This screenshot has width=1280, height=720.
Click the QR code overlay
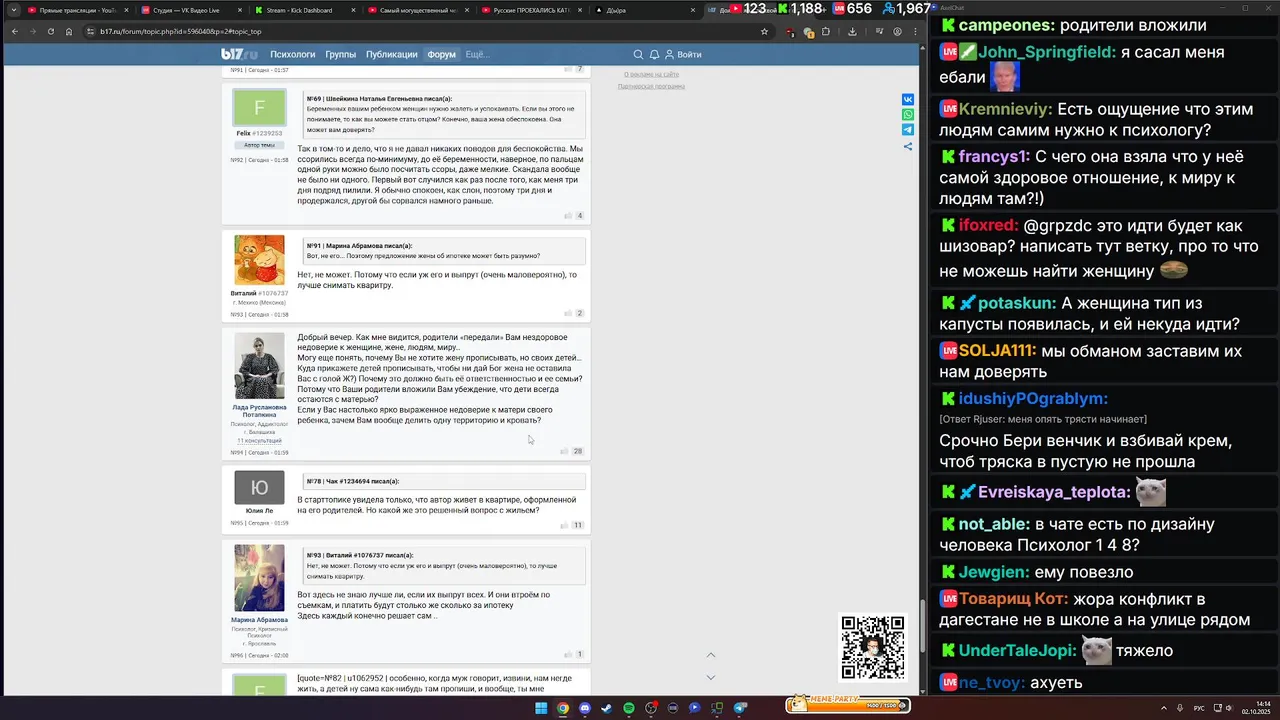click(873, 647)
